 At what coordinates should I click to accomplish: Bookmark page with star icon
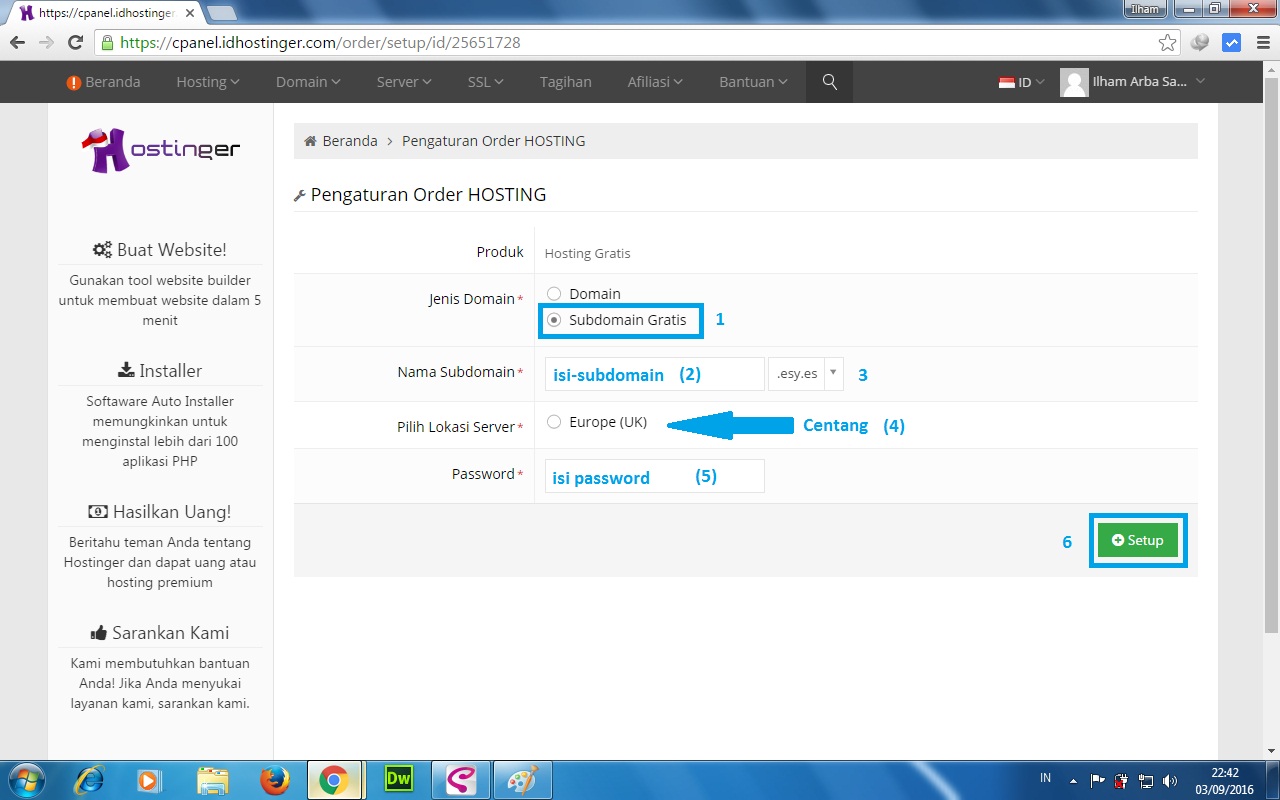tap(1167, 43)
